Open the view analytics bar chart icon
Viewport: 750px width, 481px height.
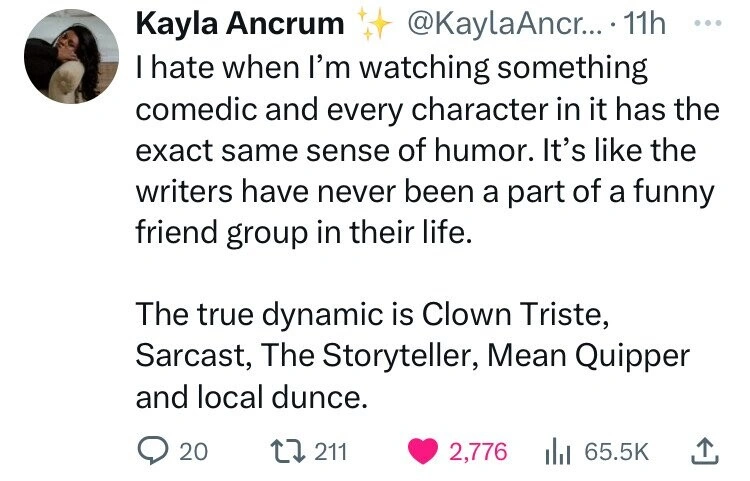(x=564, y=450)
